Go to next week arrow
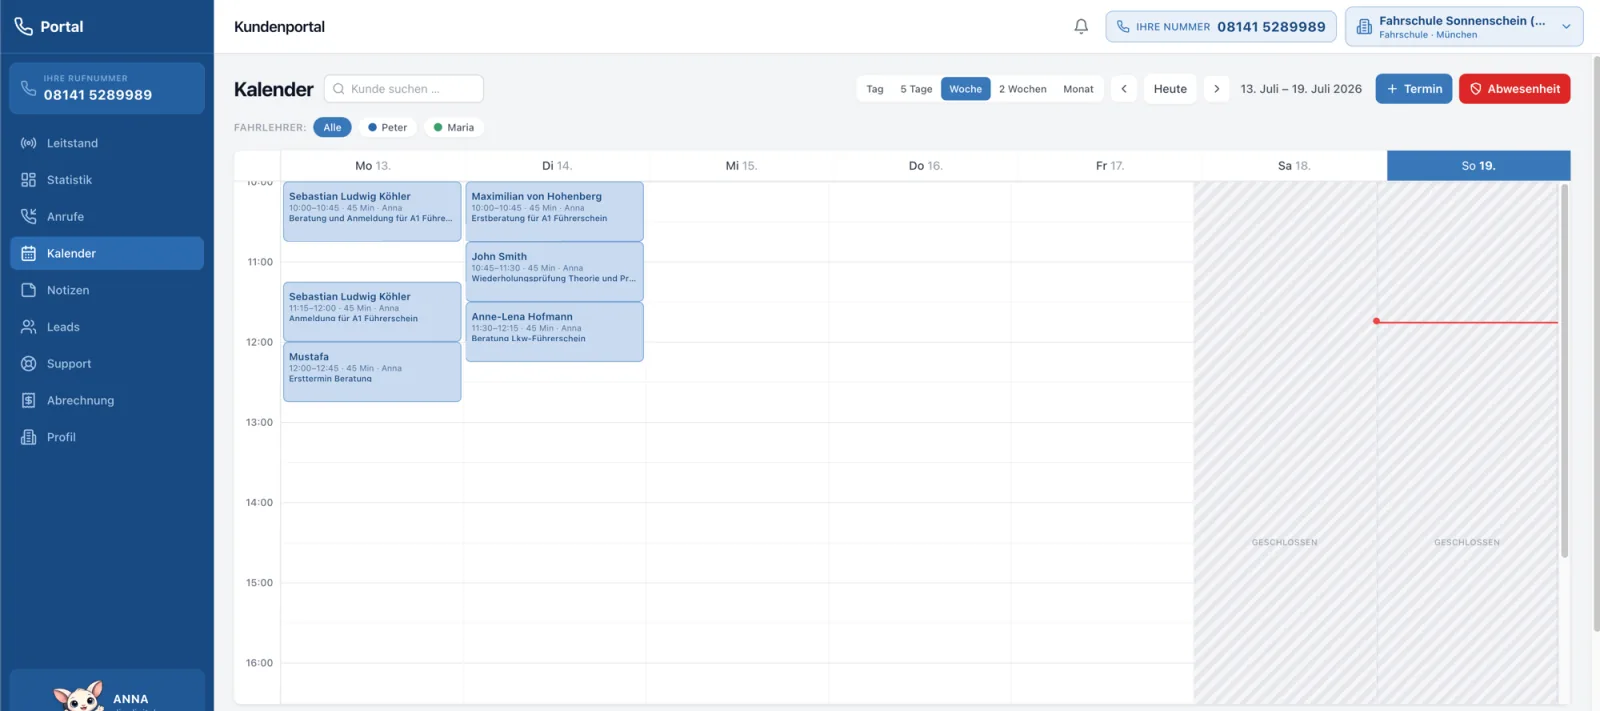Screen dimensions: 1600x711 1217,89
